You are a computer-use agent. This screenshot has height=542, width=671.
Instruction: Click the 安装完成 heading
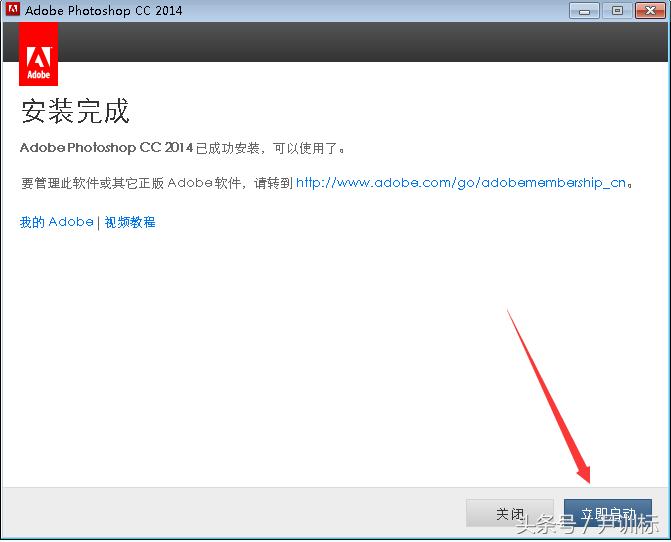pyautogui.click(x=75, y=111)
